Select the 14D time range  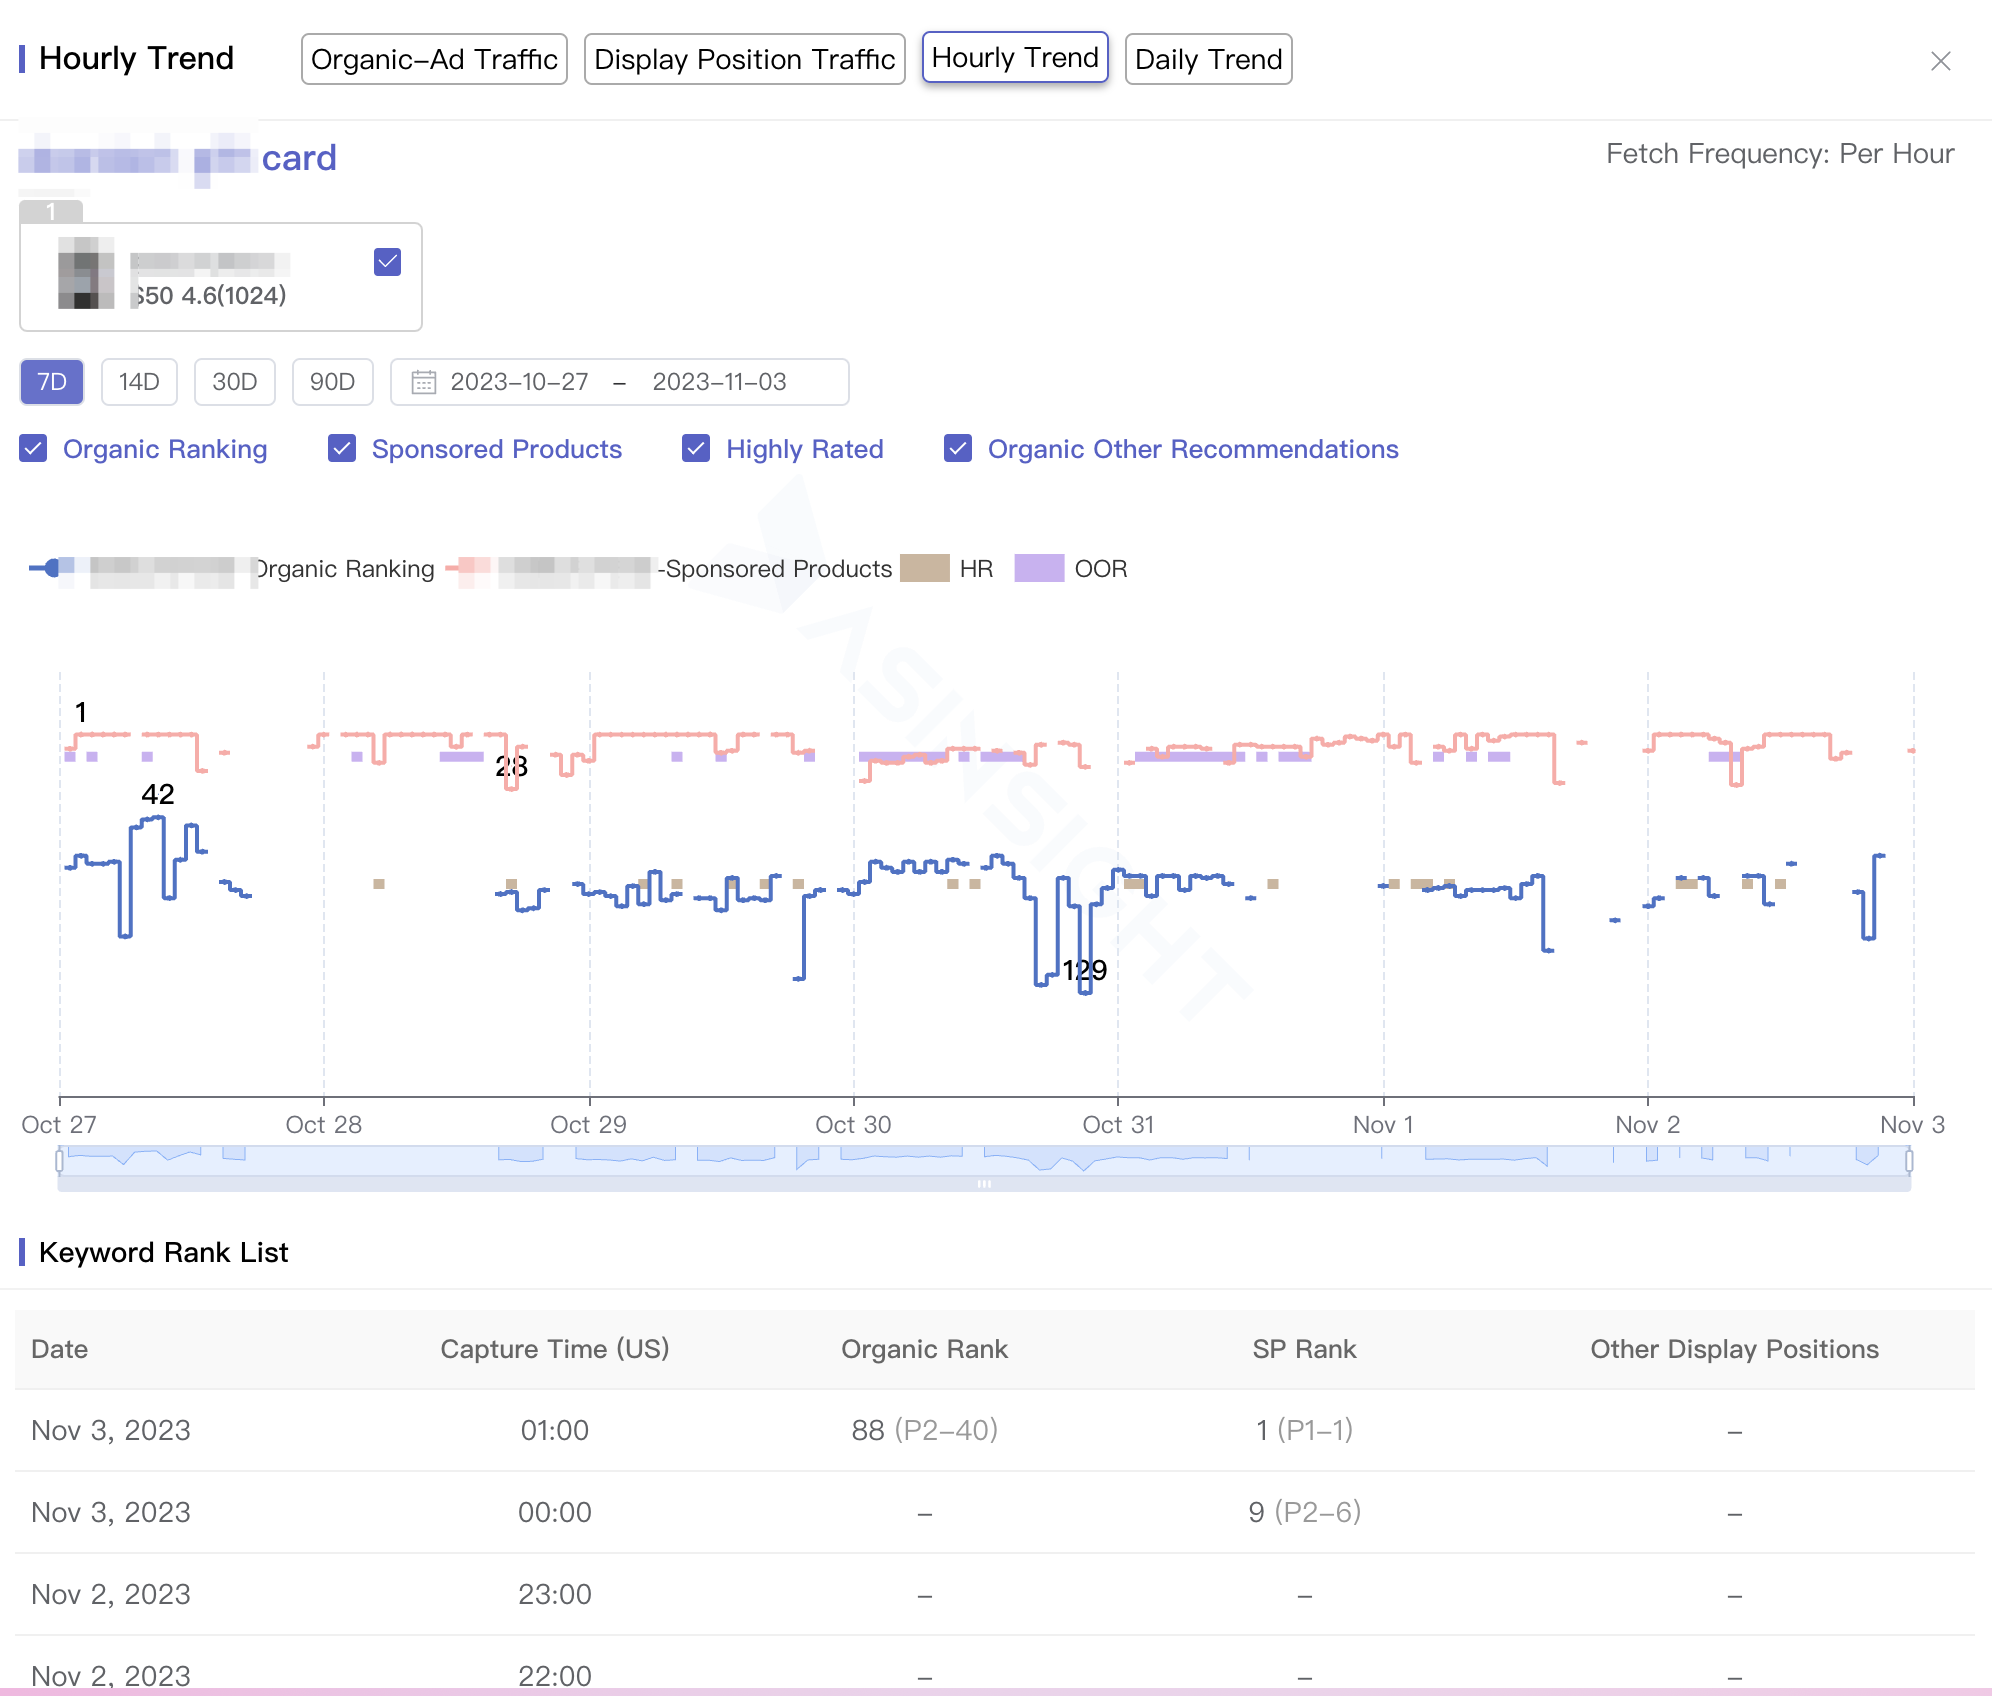tap(139, 382)
